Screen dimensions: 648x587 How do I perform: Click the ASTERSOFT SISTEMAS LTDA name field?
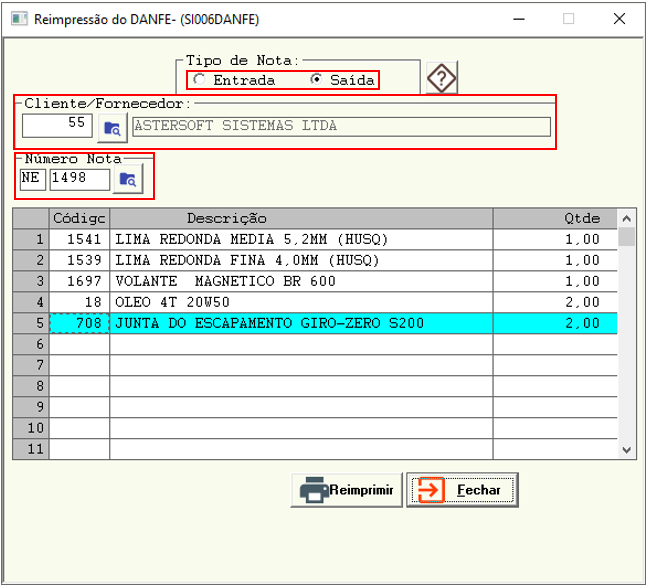(341, 126)
